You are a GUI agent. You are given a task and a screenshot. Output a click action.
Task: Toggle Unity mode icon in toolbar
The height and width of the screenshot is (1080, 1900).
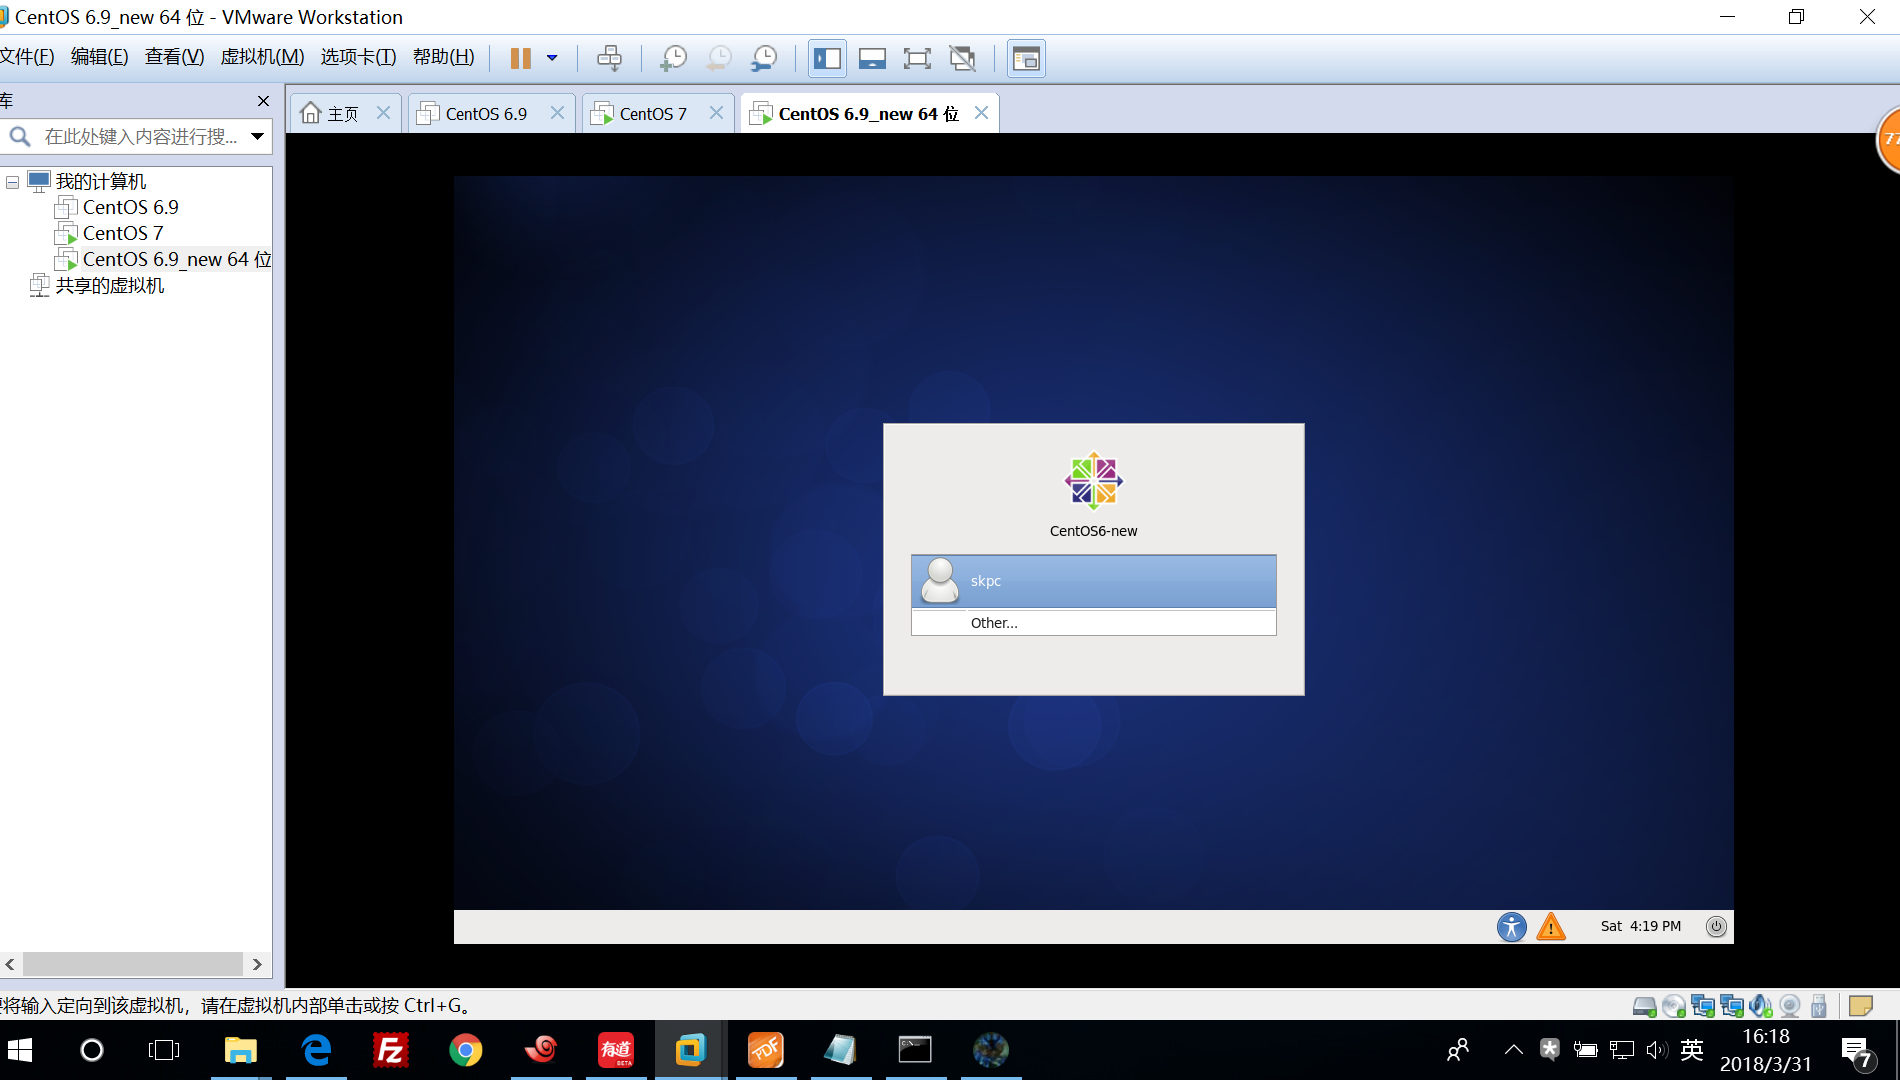(962, 58)
